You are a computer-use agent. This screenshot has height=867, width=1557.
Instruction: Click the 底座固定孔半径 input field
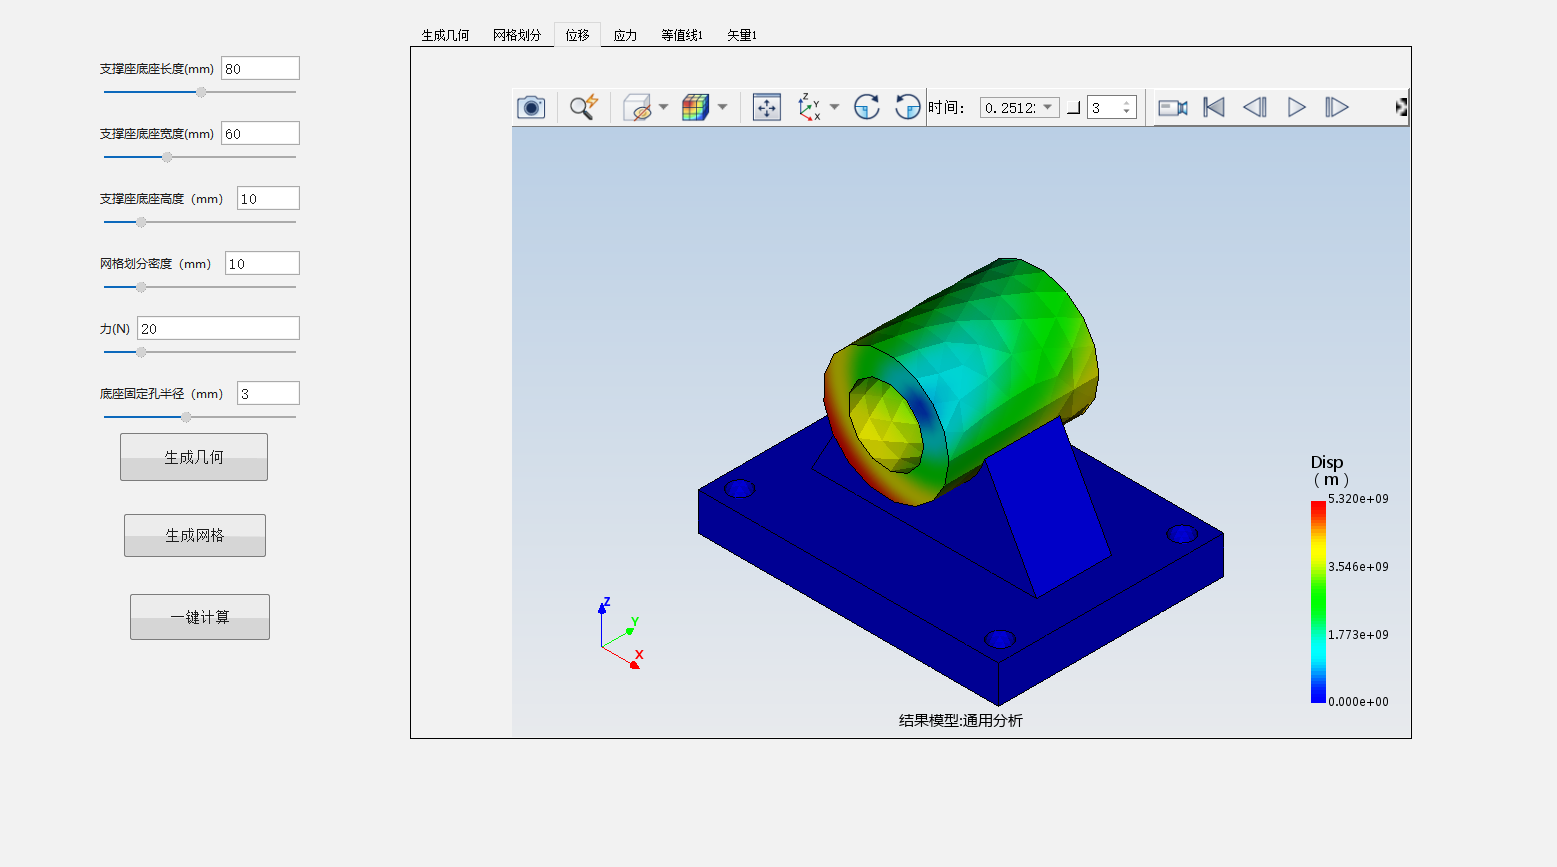[268, 393]
